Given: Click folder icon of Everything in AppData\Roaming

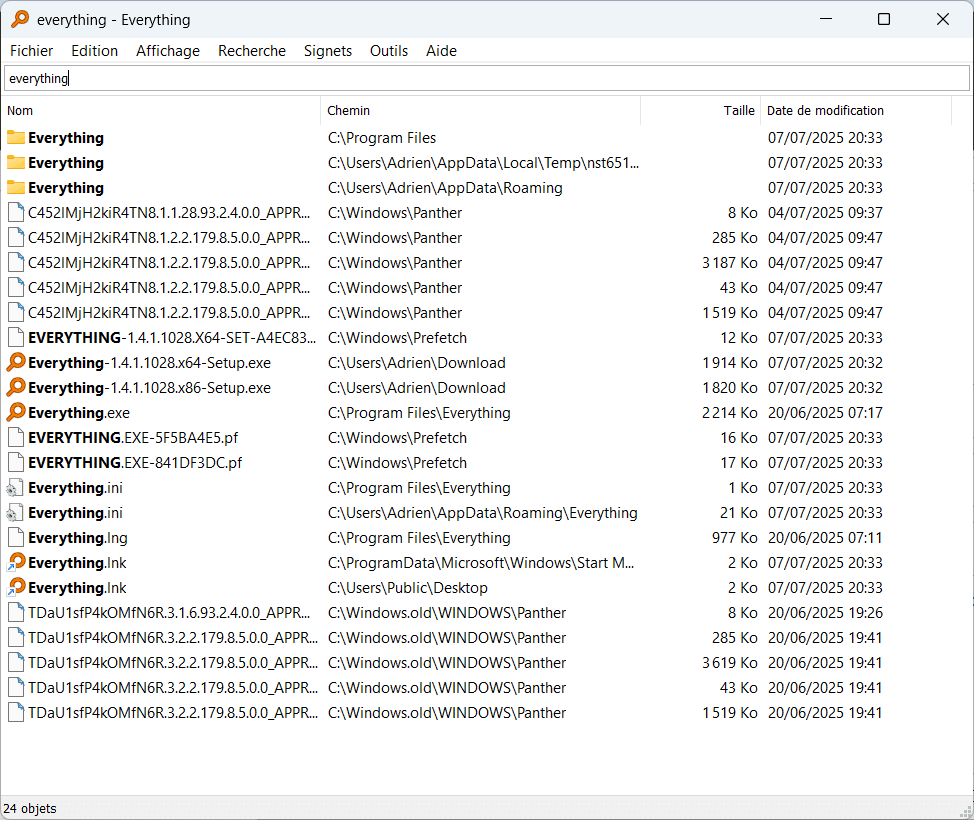Looking at the screenshot, I should (x=16, y=188).
